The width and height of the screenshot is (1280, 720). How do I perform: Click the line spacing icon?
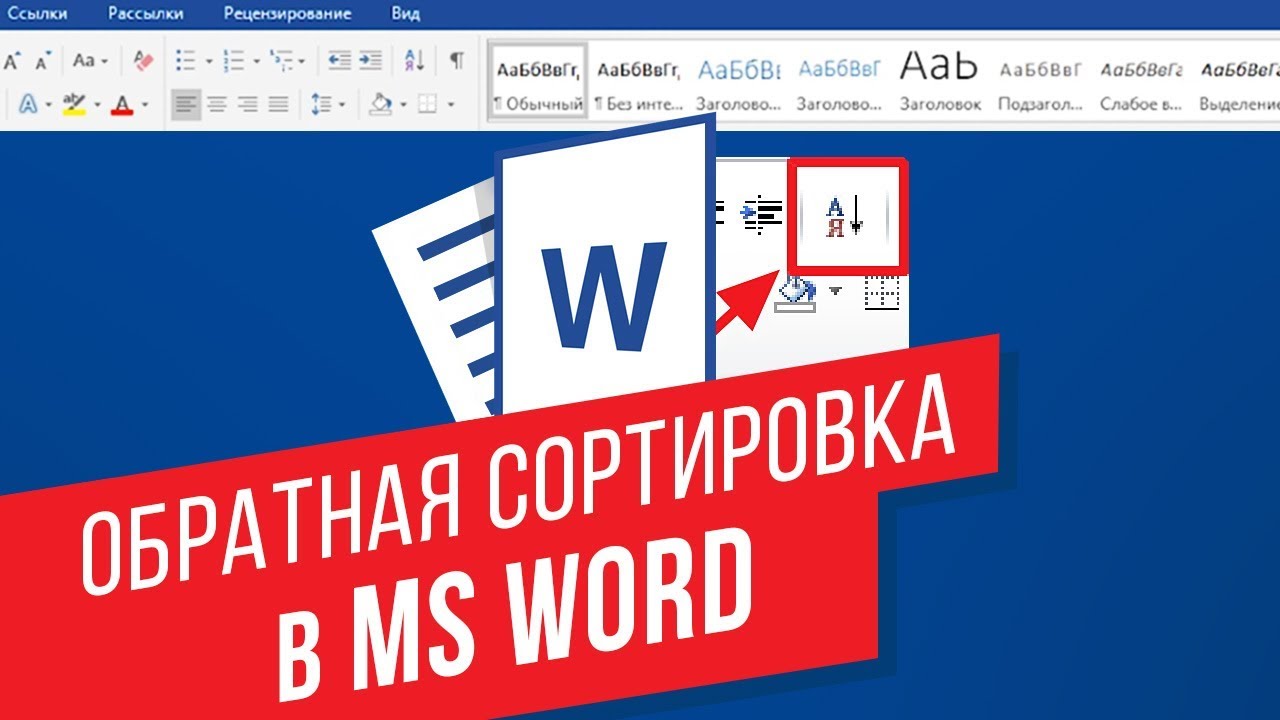click(321, 103)
